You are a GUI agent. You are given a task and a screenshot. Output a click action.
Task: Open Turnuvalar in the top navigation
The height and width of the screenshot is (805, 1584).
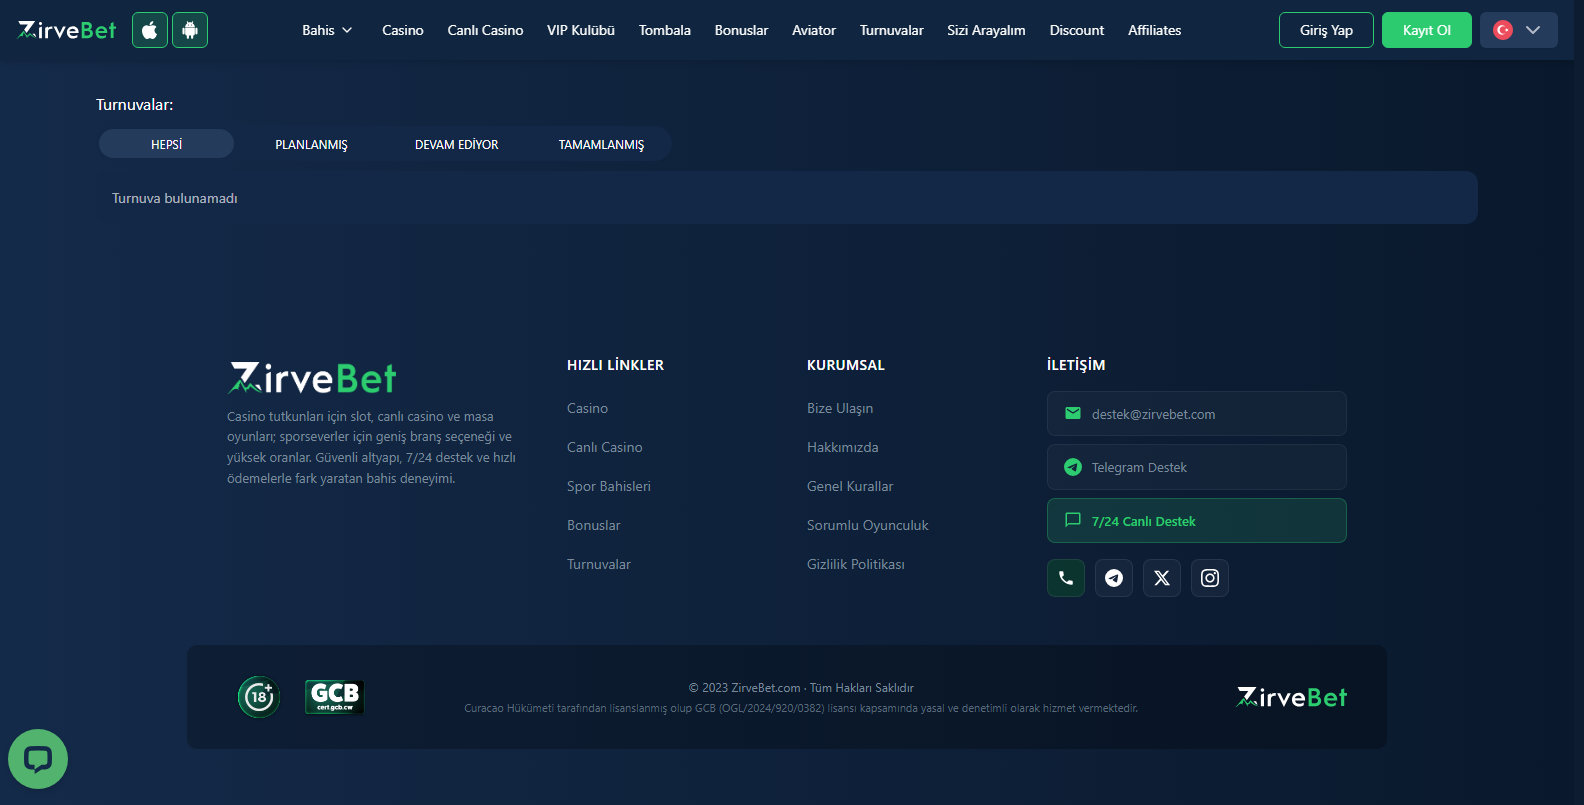pos(892,30)
